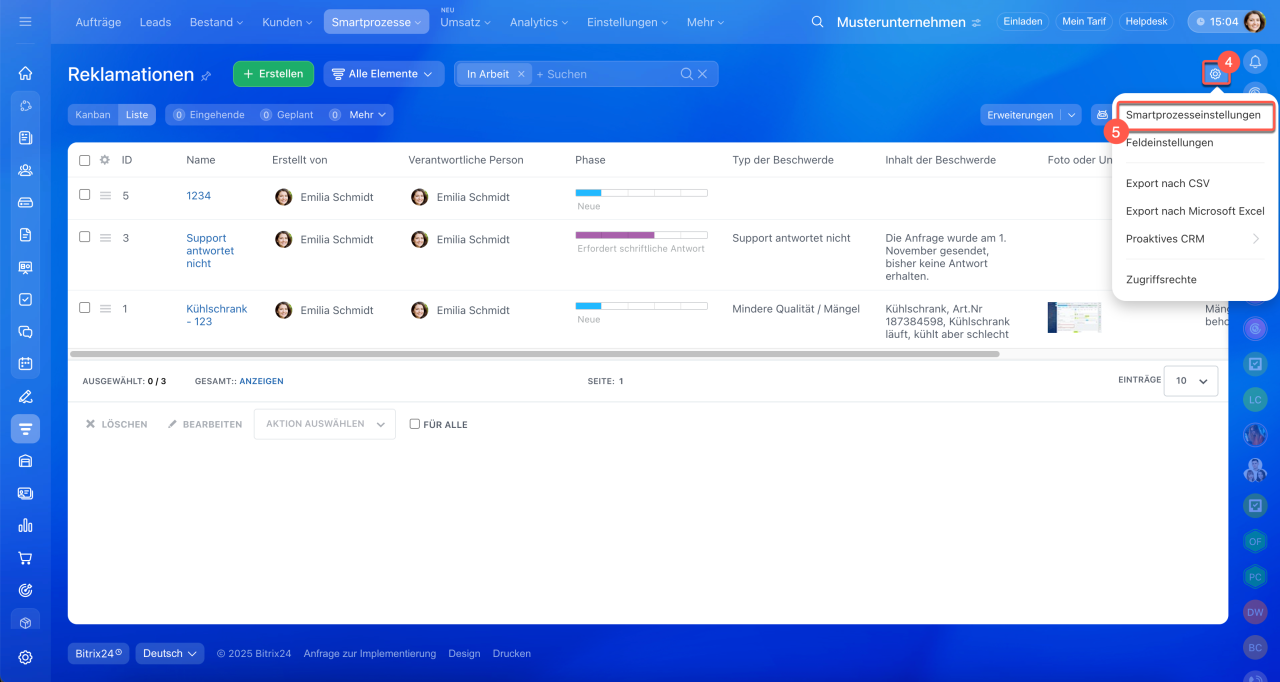Click the green Erstellen button
This screenshot has height=682, width=1280.
(x=273, y=74)
